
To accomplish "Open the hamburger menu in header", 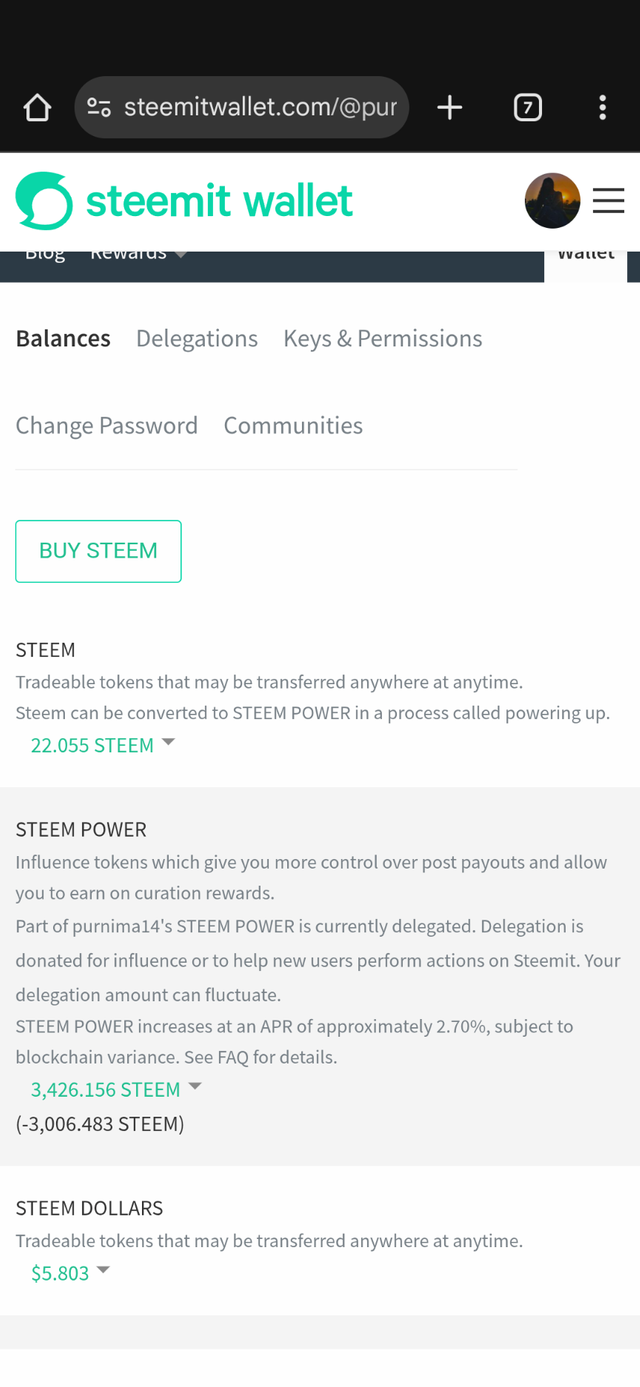I will pos(608,201).
